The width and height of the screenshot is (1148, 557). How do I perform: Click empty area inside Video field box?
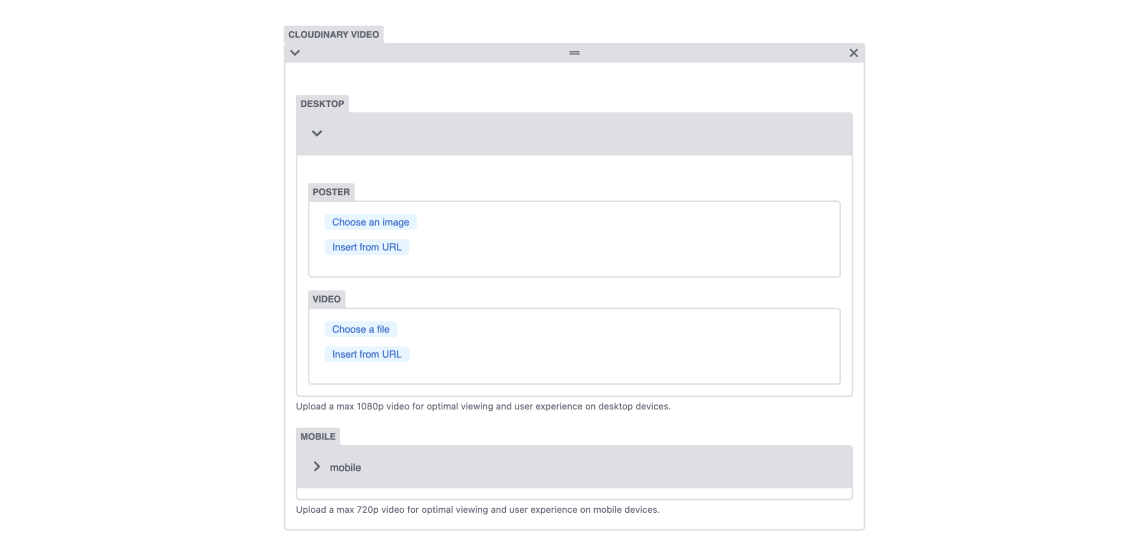click(622, 345)
